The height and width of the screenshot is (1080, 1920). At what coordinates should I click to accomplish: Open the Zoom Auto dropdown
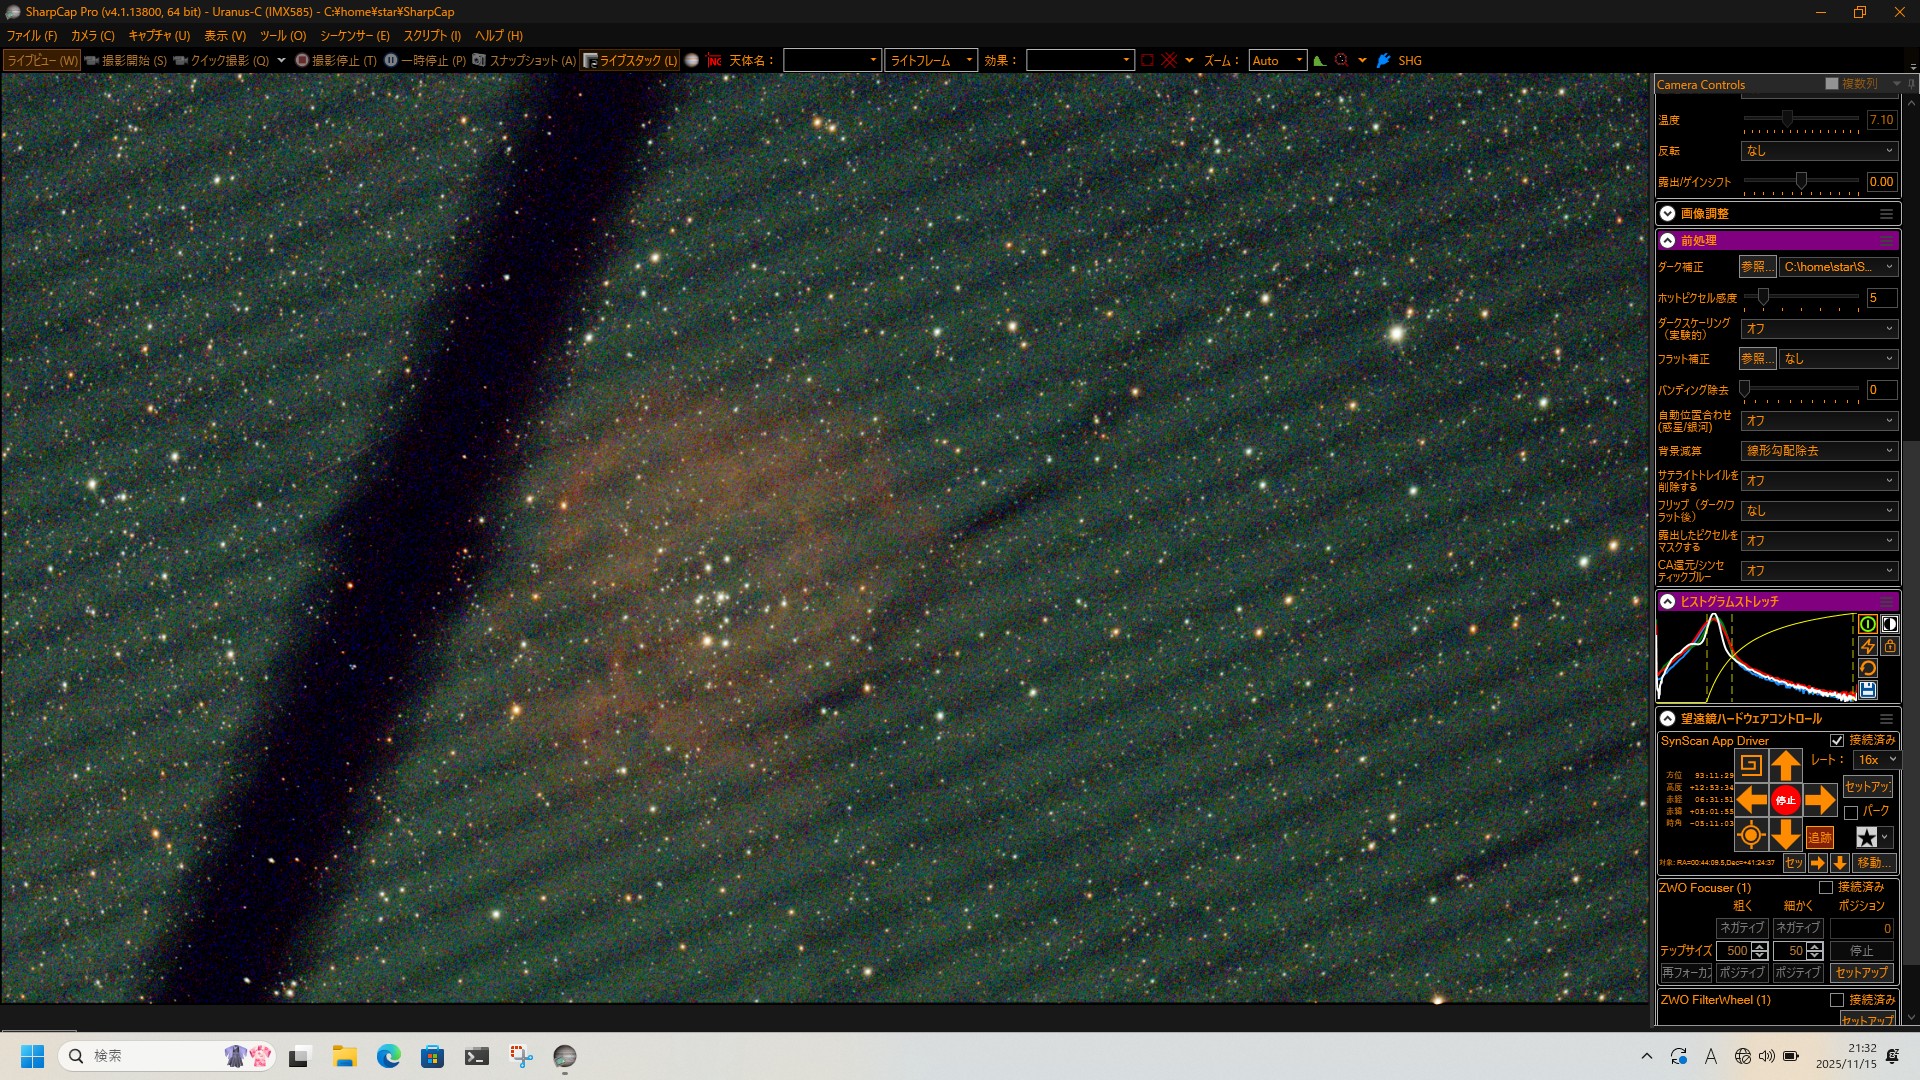(x=1278, y=61)
